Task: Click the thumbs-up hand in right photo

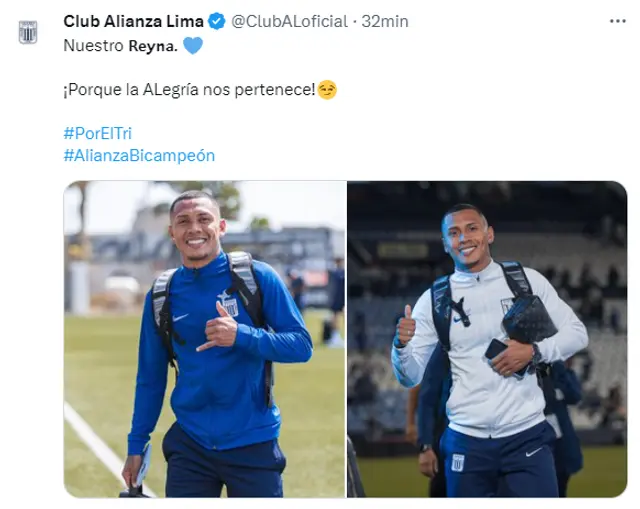Action: [405, 327]
